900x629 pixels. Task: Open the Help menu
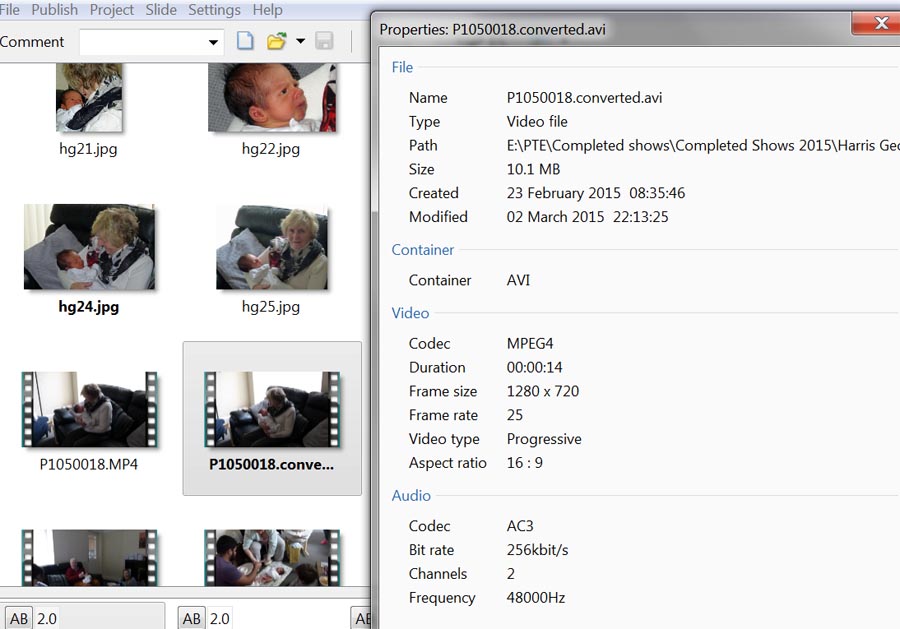(x=267, y=9)
